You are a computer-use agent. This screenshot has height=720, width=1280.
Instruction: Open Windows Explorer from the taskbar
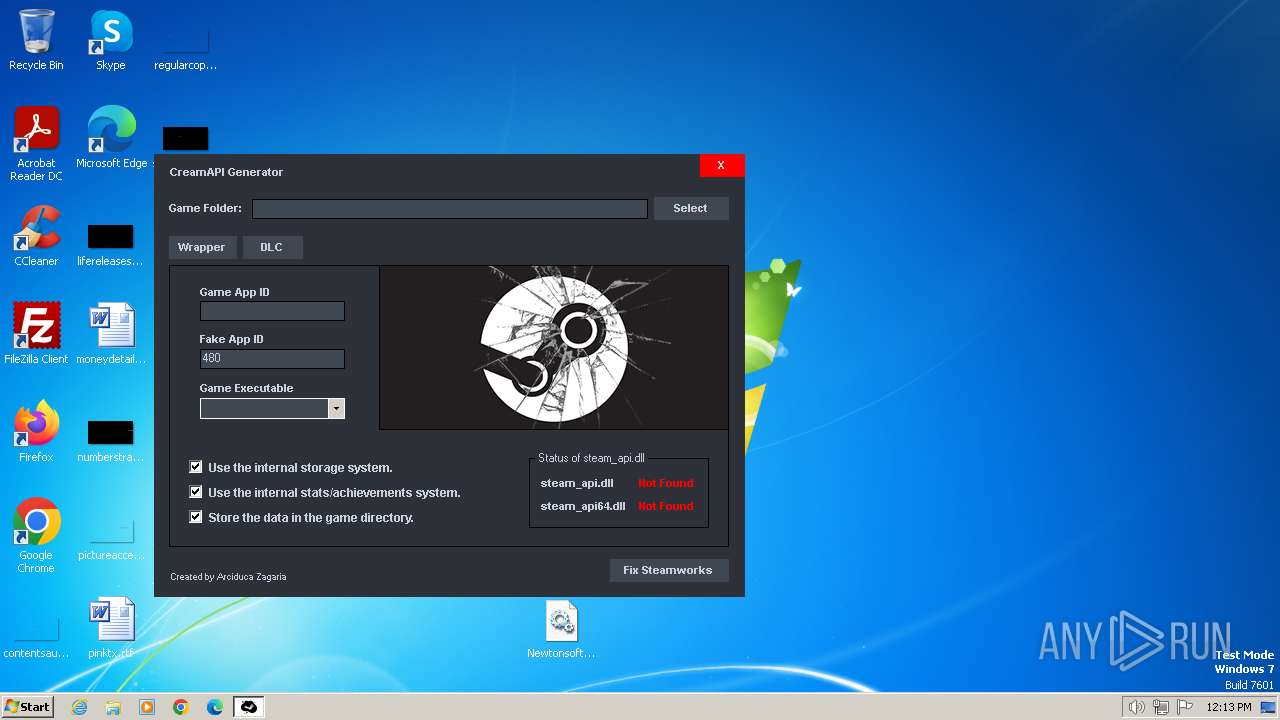pyautogui.click(x=113, y=707)
